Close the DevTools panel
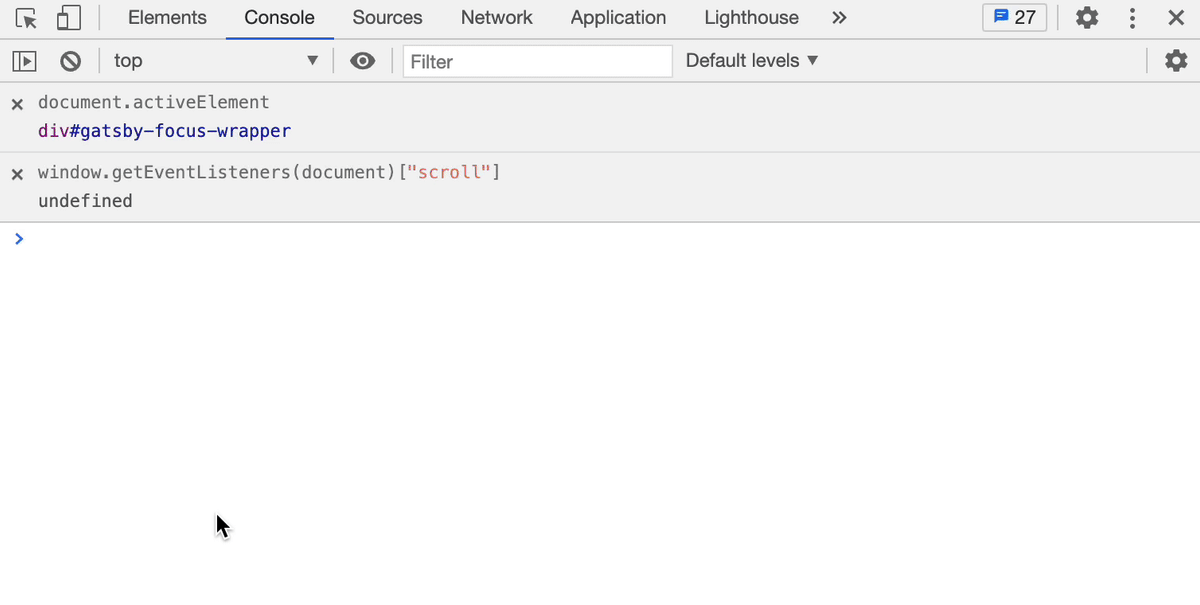1200x605 pixels. point(1177,18)
